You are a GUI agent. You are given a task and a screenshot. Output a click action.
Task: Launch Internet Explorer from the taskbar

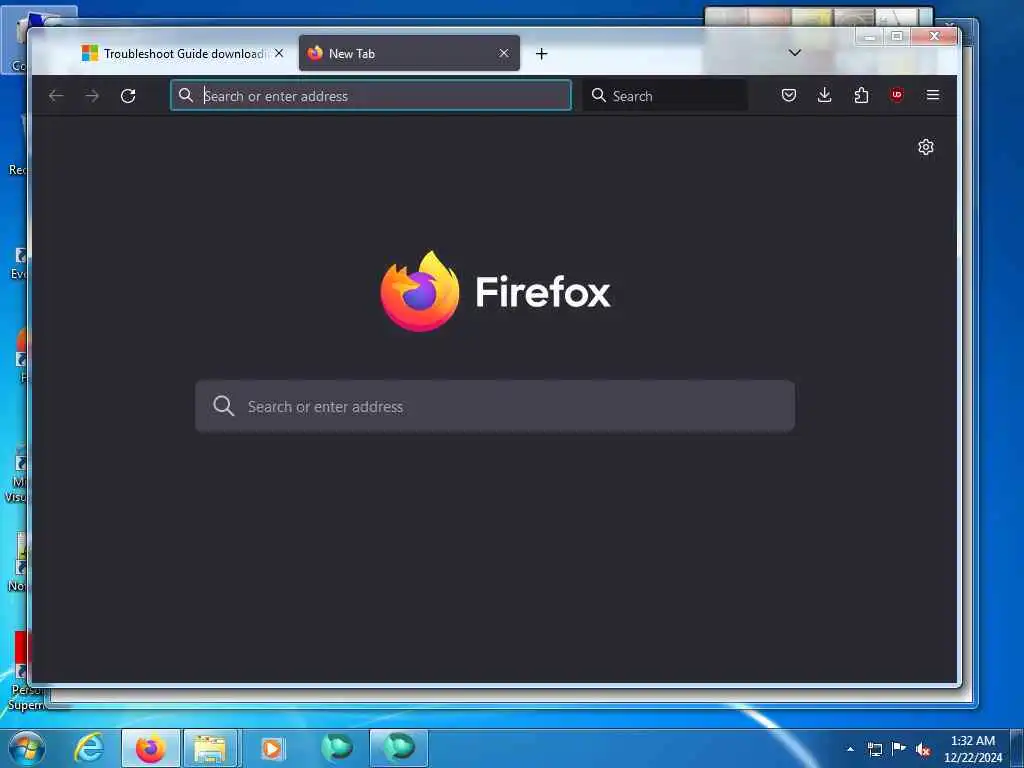pyautogui.click(x=89, y=748)
